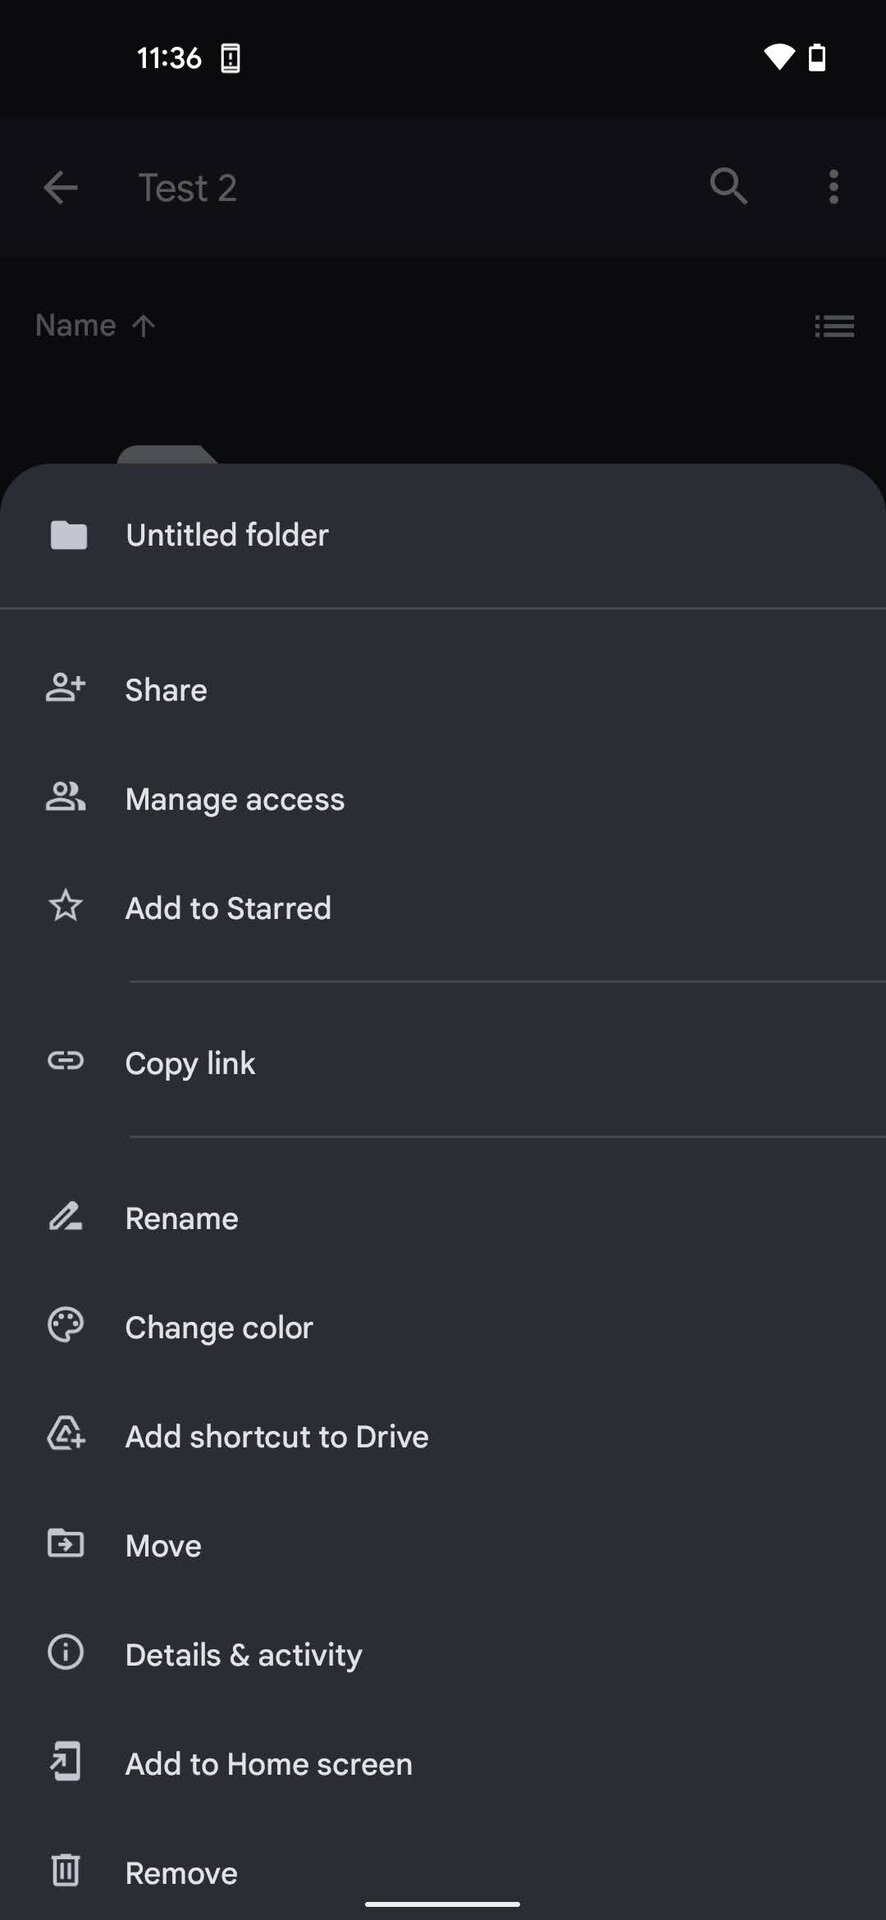
Task: Tap the Add shortcut to Drive icon
Action: point(65,1435)
